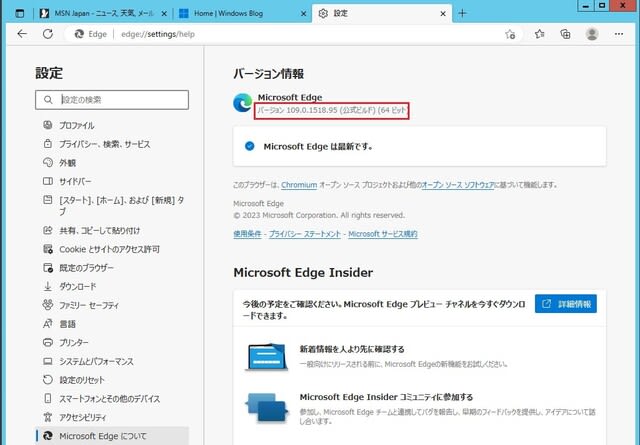
Task: Click the Edge site identity icon
Action: pyautogui.click(x=79, y=34)
